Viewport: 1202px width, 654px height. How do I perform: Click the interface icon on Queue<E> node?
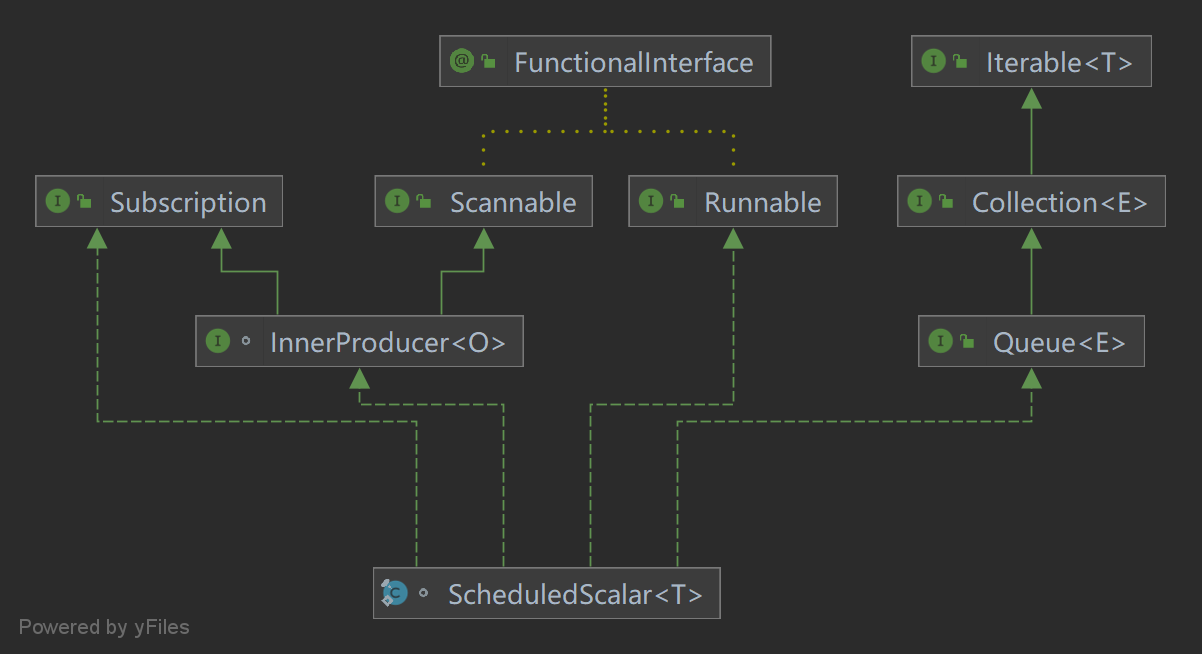pyautogui.click(x=940, y=342)
